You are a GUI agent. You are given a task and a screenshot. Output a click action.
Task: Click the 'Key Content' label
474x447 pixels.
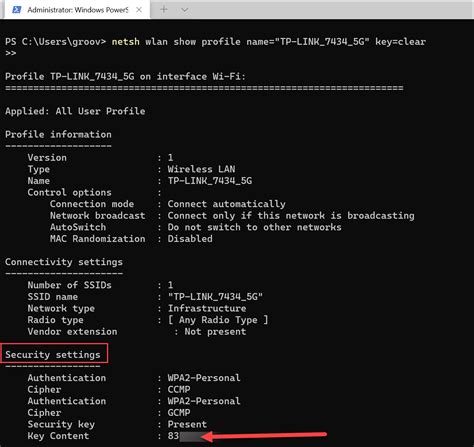58,436
